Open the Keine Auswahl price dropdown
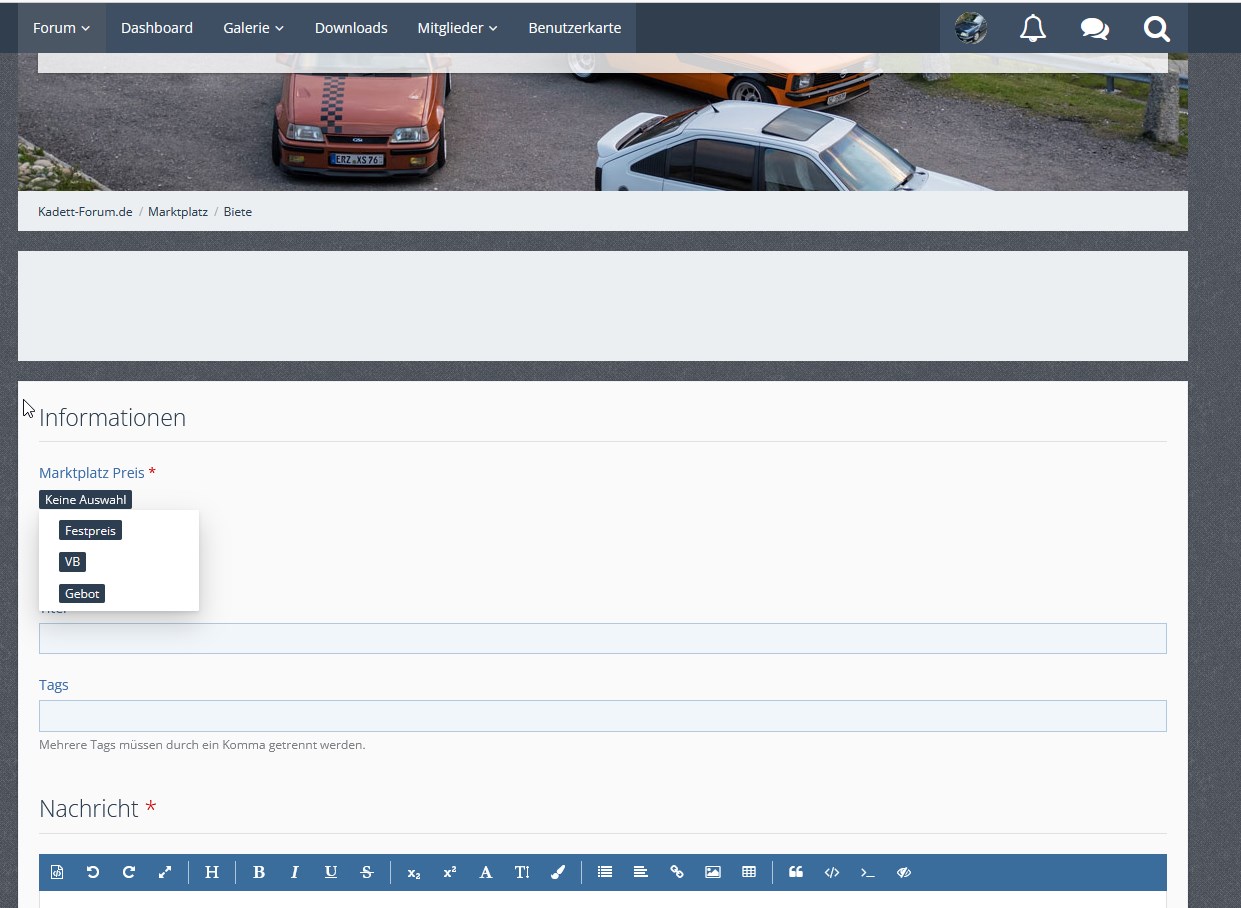This screenshot has height=908, width=1241. pyautogui.click(x=85, y=499)
